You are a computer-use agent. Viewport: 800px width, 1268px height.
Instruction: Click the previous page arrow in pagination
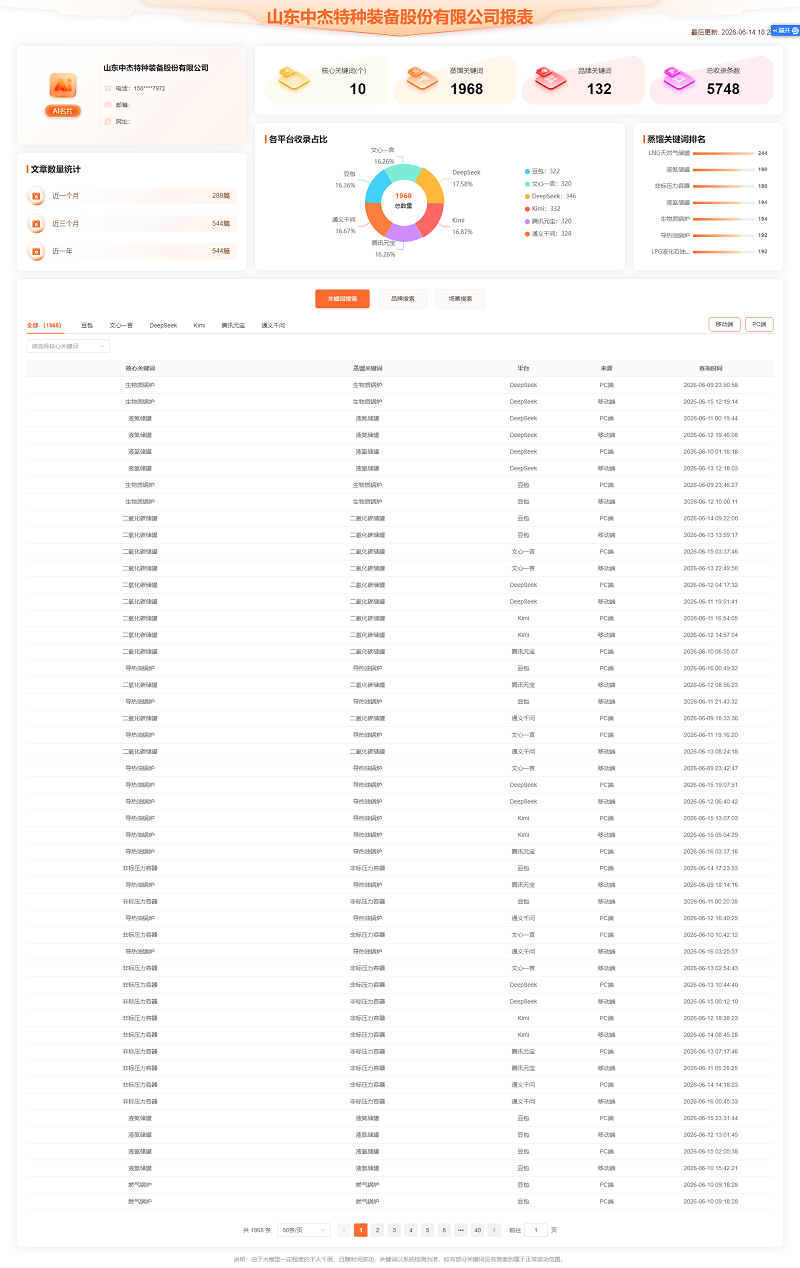(x=344, y=1230)
